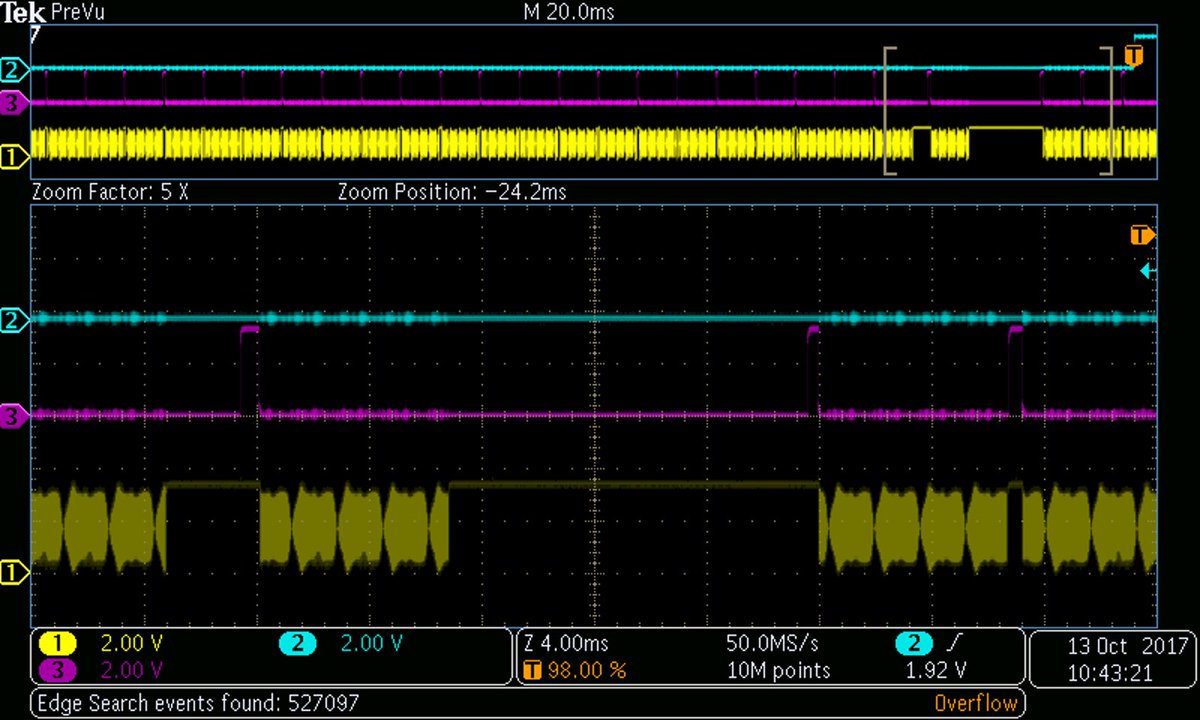Click yellow channel 1 2.00 V value
This screenshot has width=1200, height=720.
pyautogui.click(x=133, y=644)
